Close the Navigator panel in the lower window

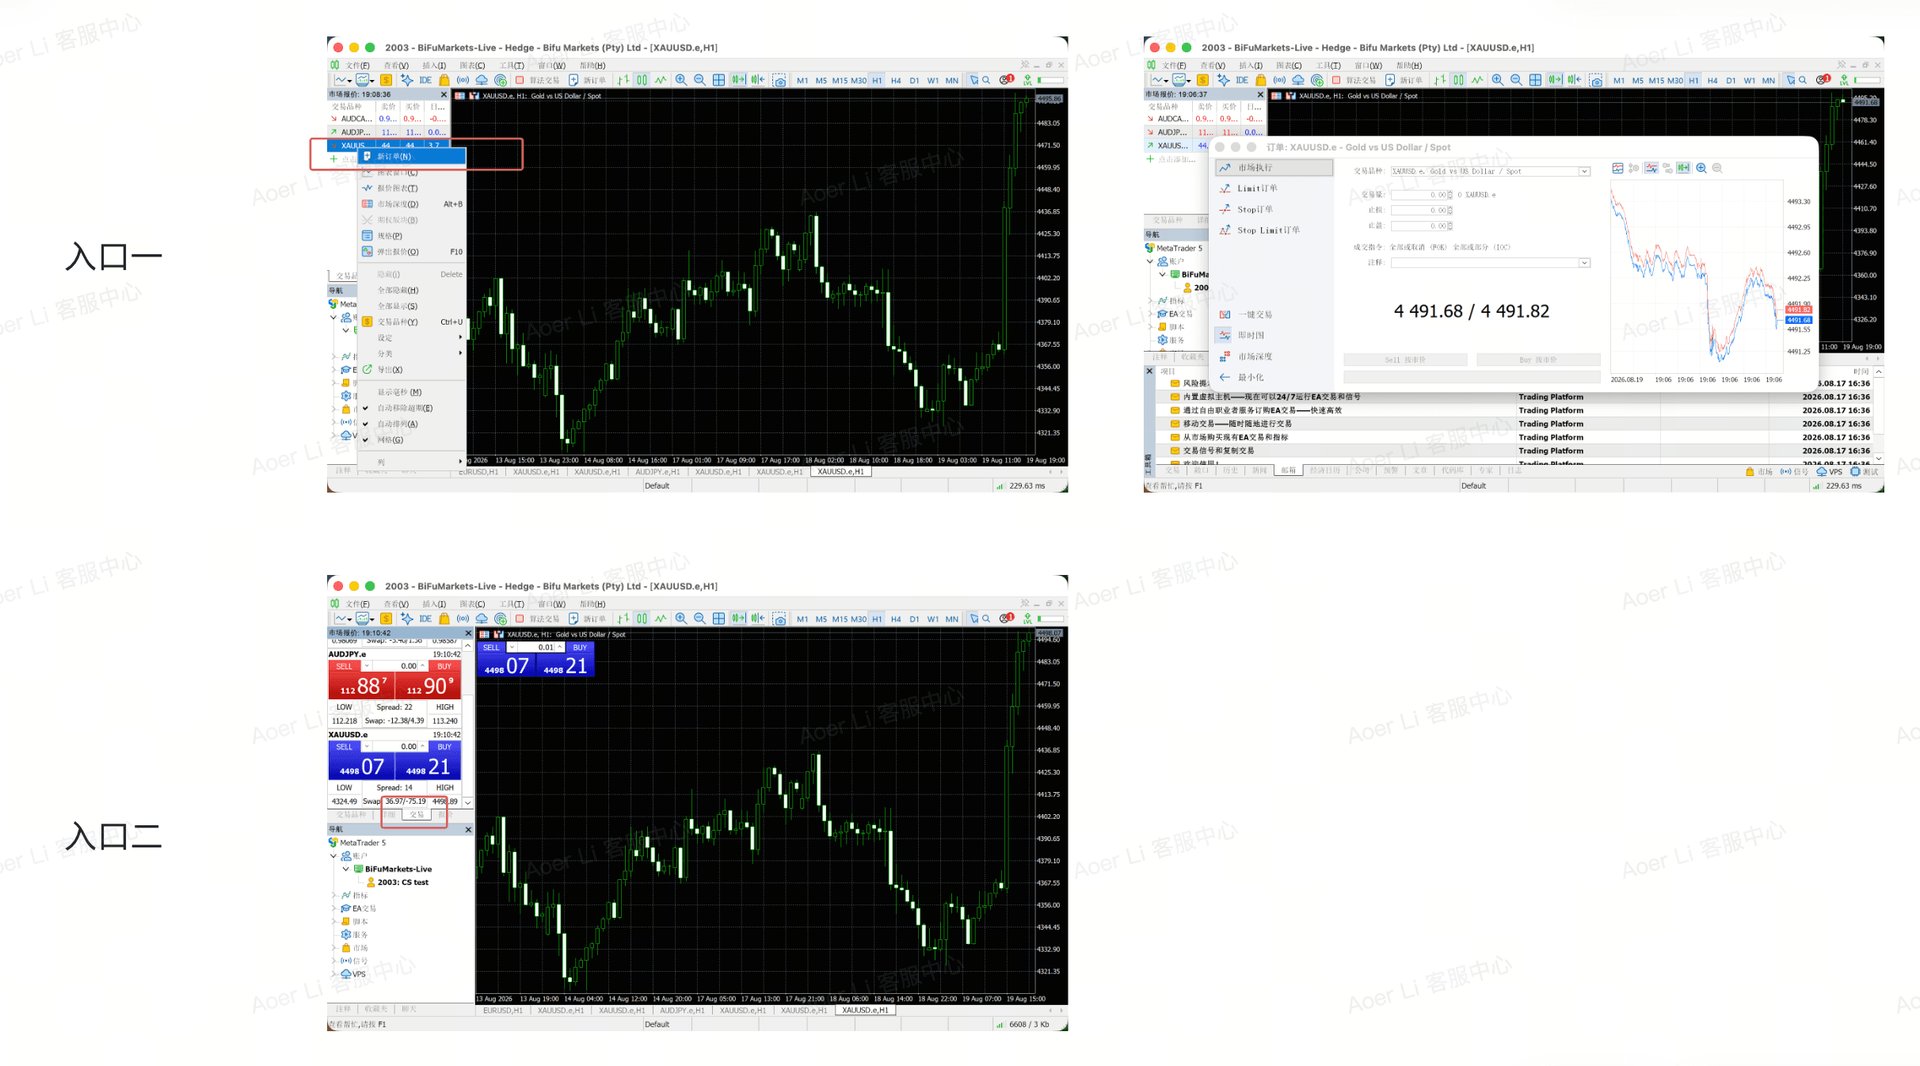pos(468,829)
